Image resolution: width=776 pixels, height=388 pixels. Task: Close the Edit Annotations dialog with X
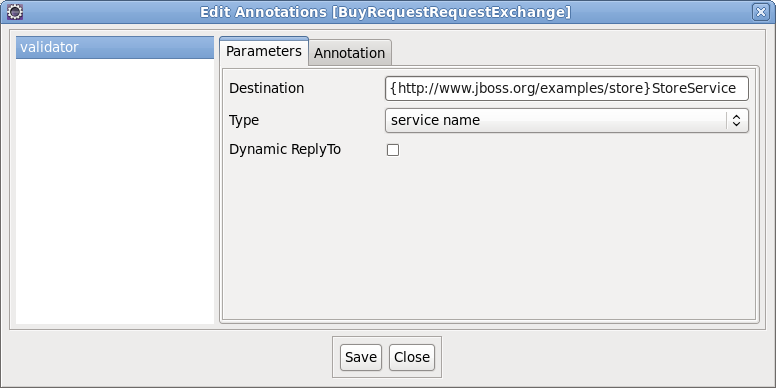pyautogui.click(x=761, y=12)
